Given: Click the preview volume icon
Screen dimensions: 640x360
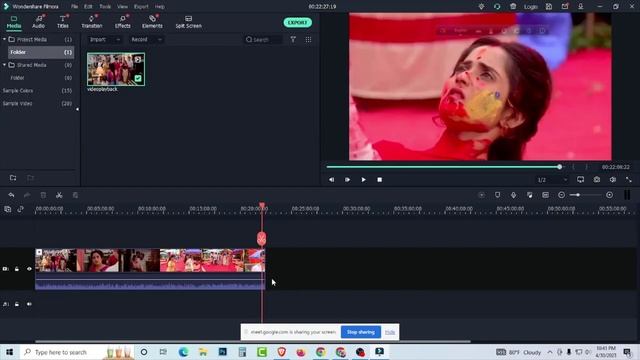Looking at the screenshot, I should [613, 180].
